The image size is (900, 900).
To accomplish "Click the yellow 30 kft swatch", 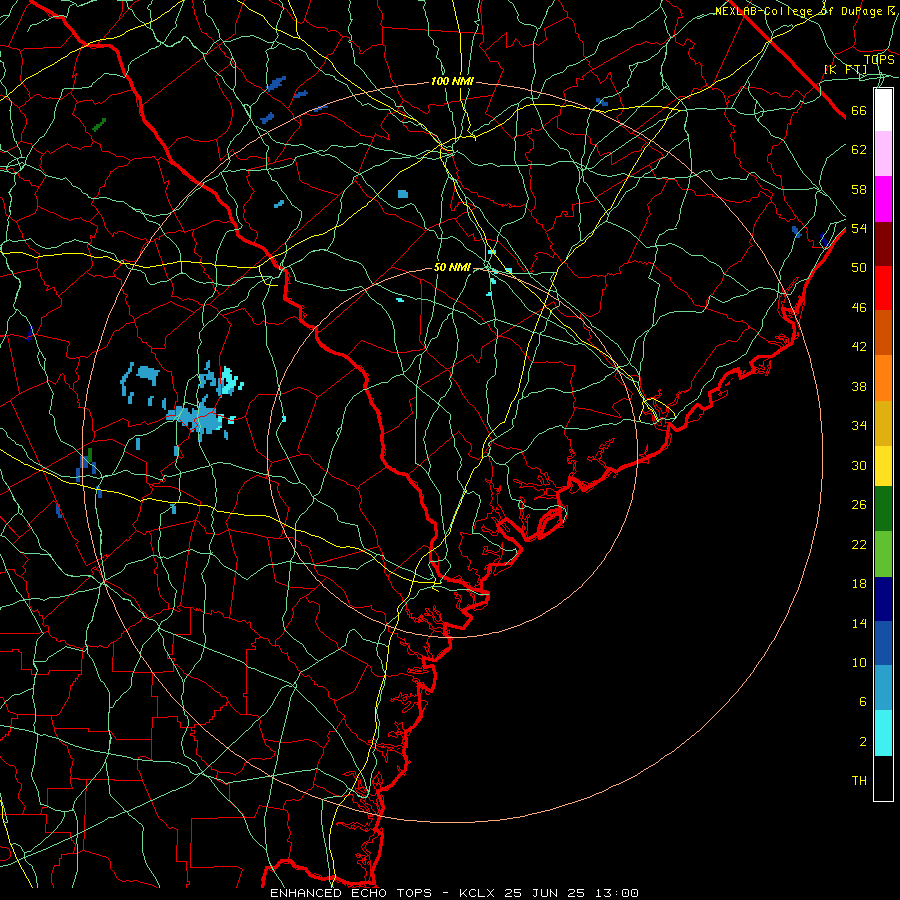I will (x=883, y=466).
